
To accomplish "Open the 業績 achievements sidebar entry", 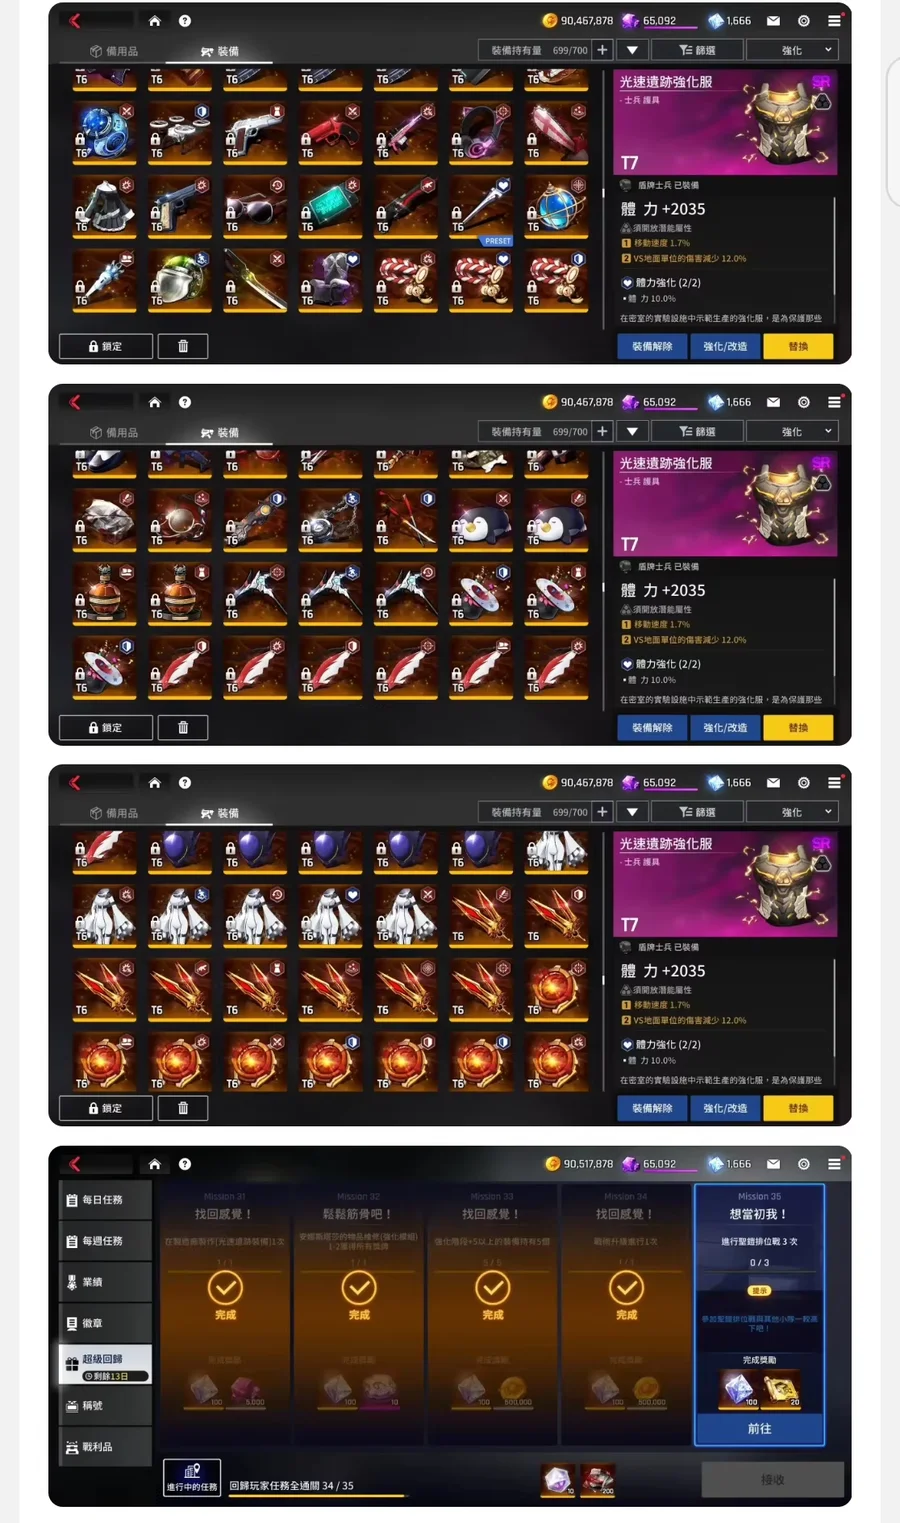I will click(x=105, y=1282).
